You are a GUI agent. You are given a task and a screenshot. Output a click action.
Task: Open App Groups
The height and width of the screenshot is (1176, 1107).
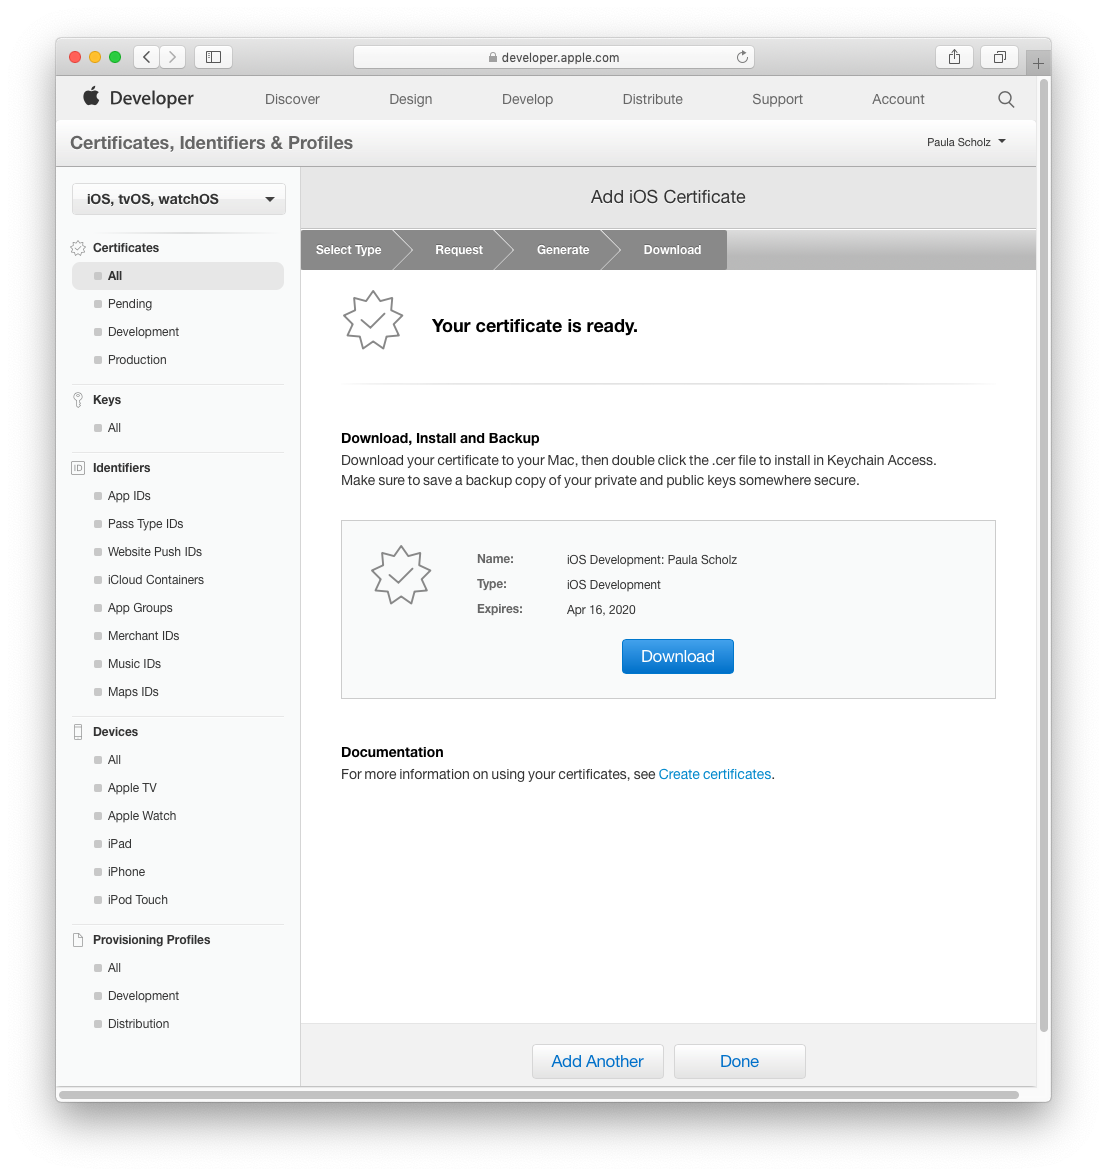[140, 608]
